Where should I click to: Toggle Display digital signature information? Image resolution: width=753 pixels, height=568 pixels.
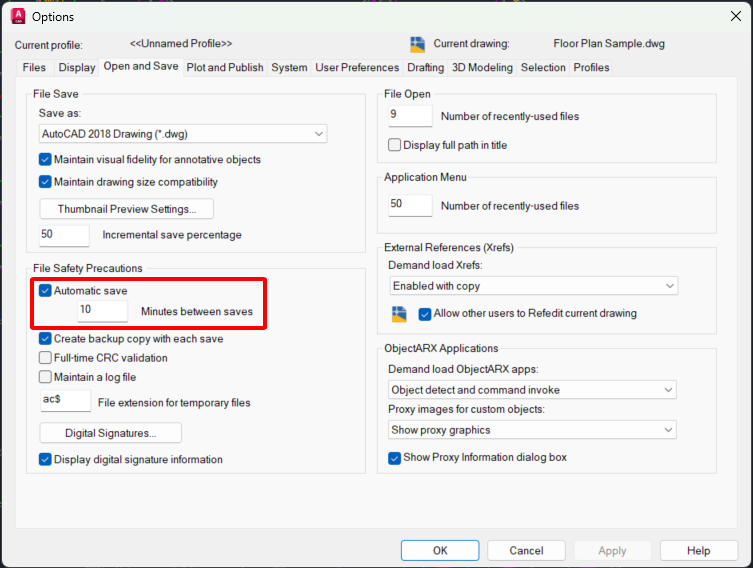45,459
